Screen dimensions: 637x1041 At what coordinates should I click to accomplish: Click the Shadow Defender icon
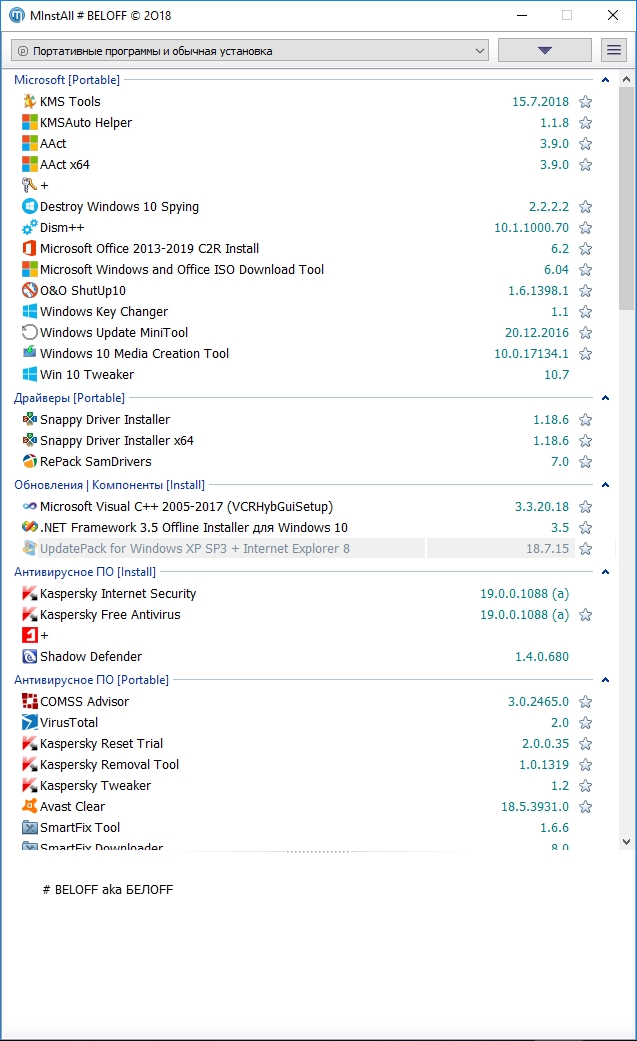[29, 657]
